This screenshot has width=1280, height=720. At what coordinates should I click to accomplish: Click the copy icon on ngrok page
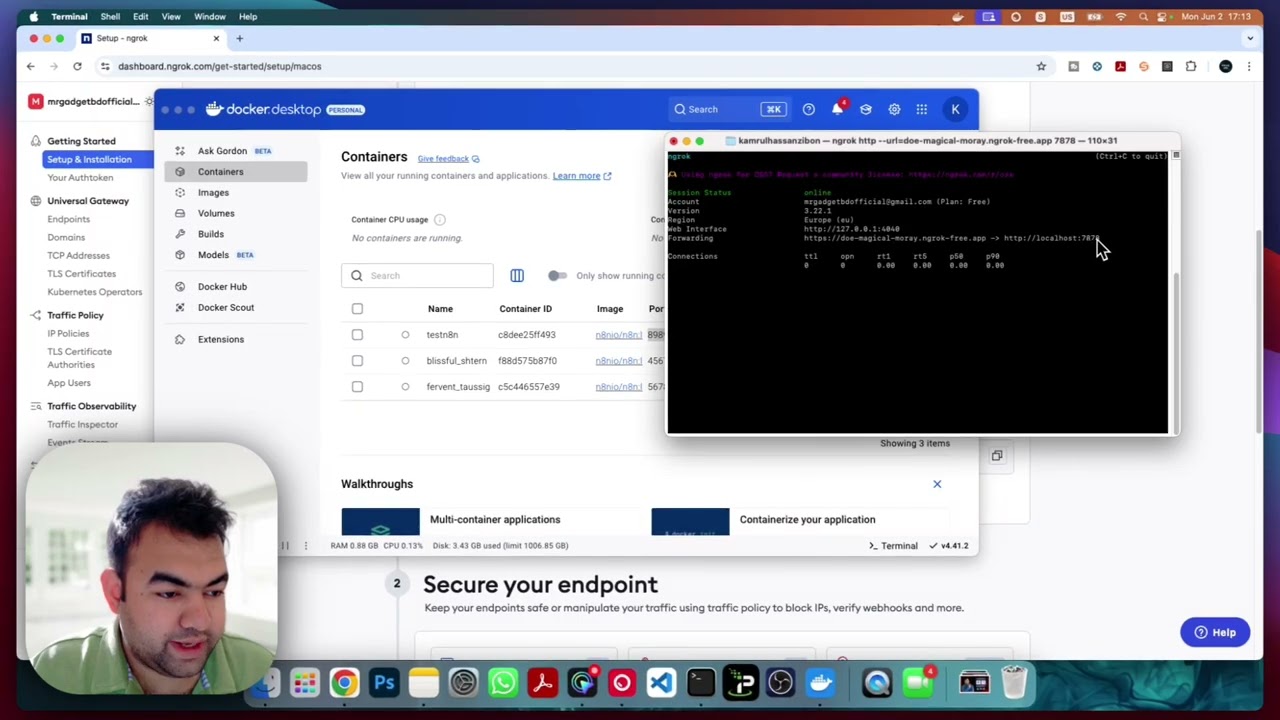pyautogui.click(x=997, y=456)
